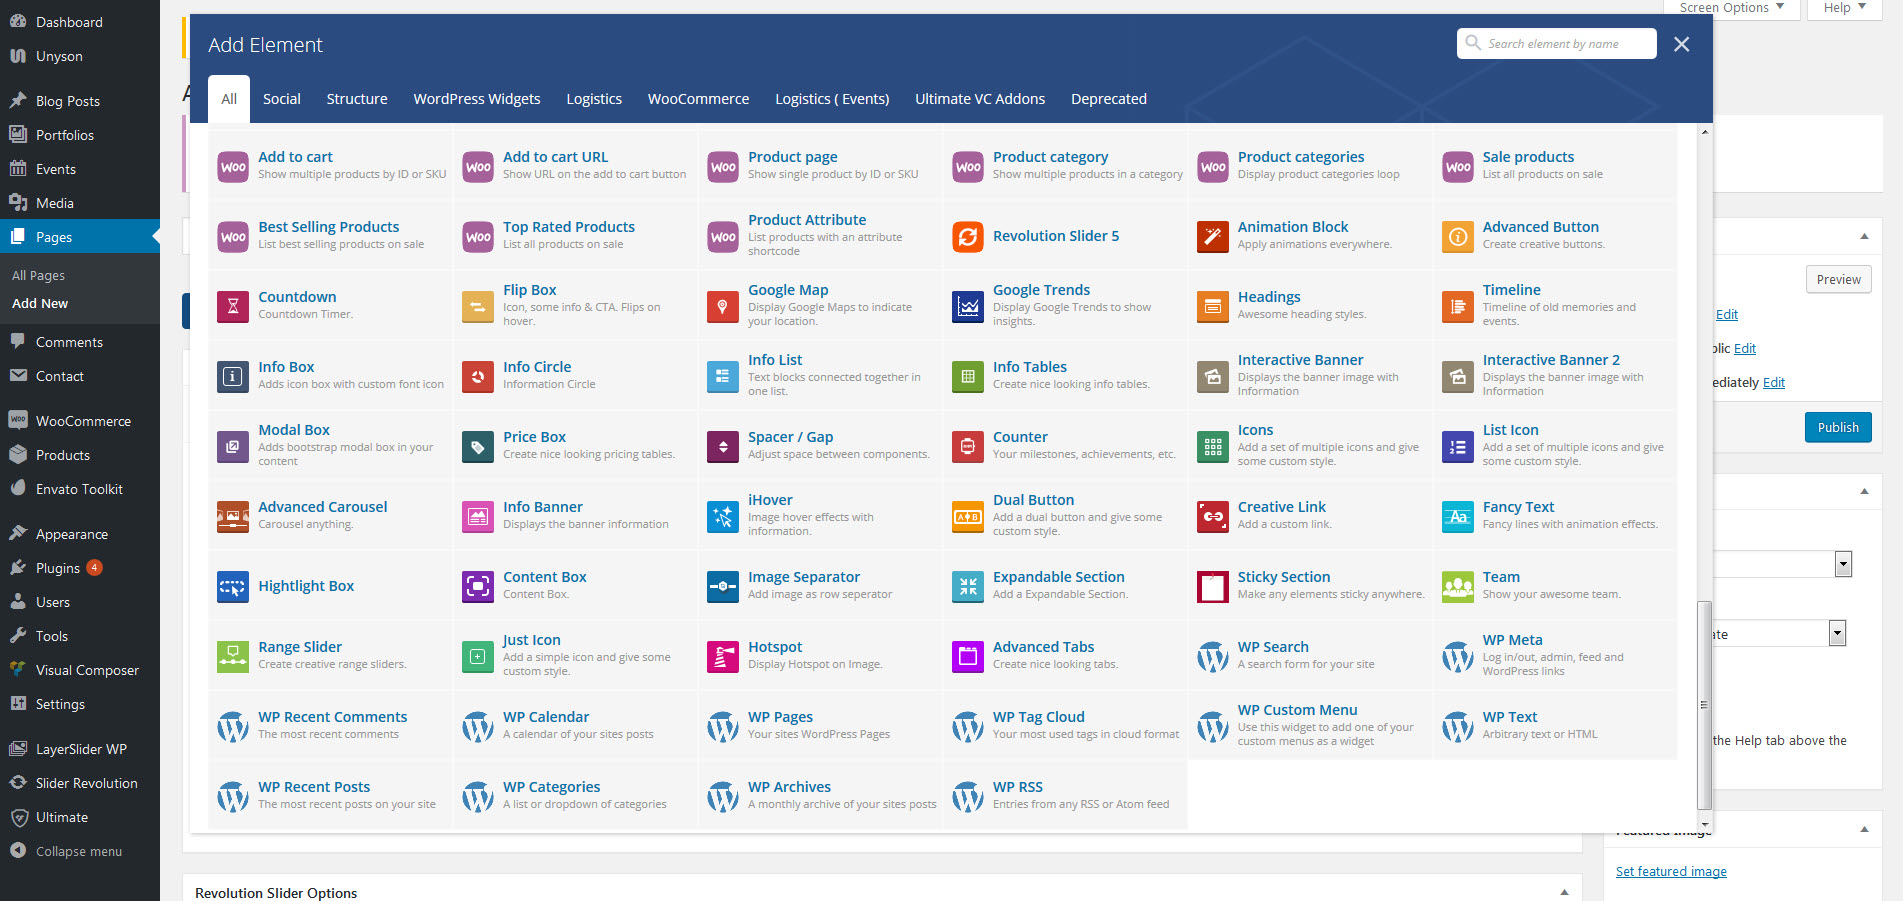Add the Modal Box element icon
The width and height of the screenshot is (1903, 901).
pos(233,446)
